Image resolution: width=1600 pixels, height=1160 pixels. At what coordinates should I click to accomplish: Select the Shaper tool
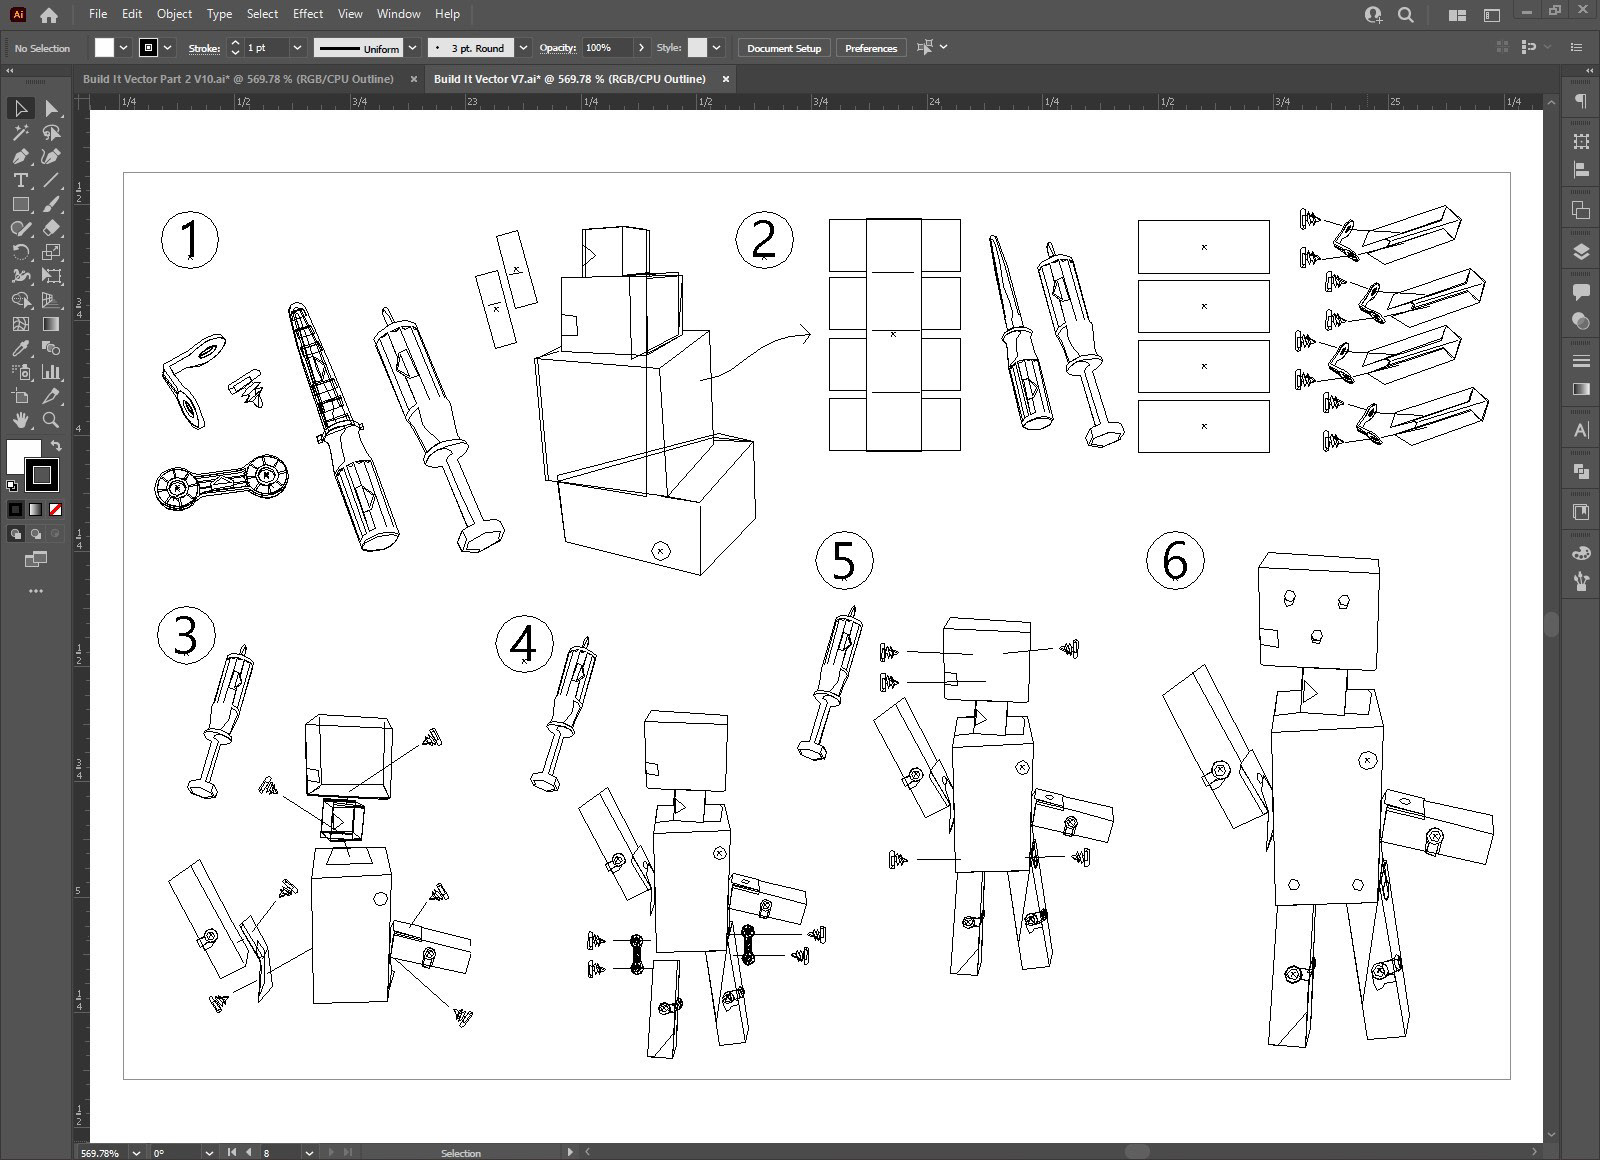pyautogui.click(x=20, y=228)
